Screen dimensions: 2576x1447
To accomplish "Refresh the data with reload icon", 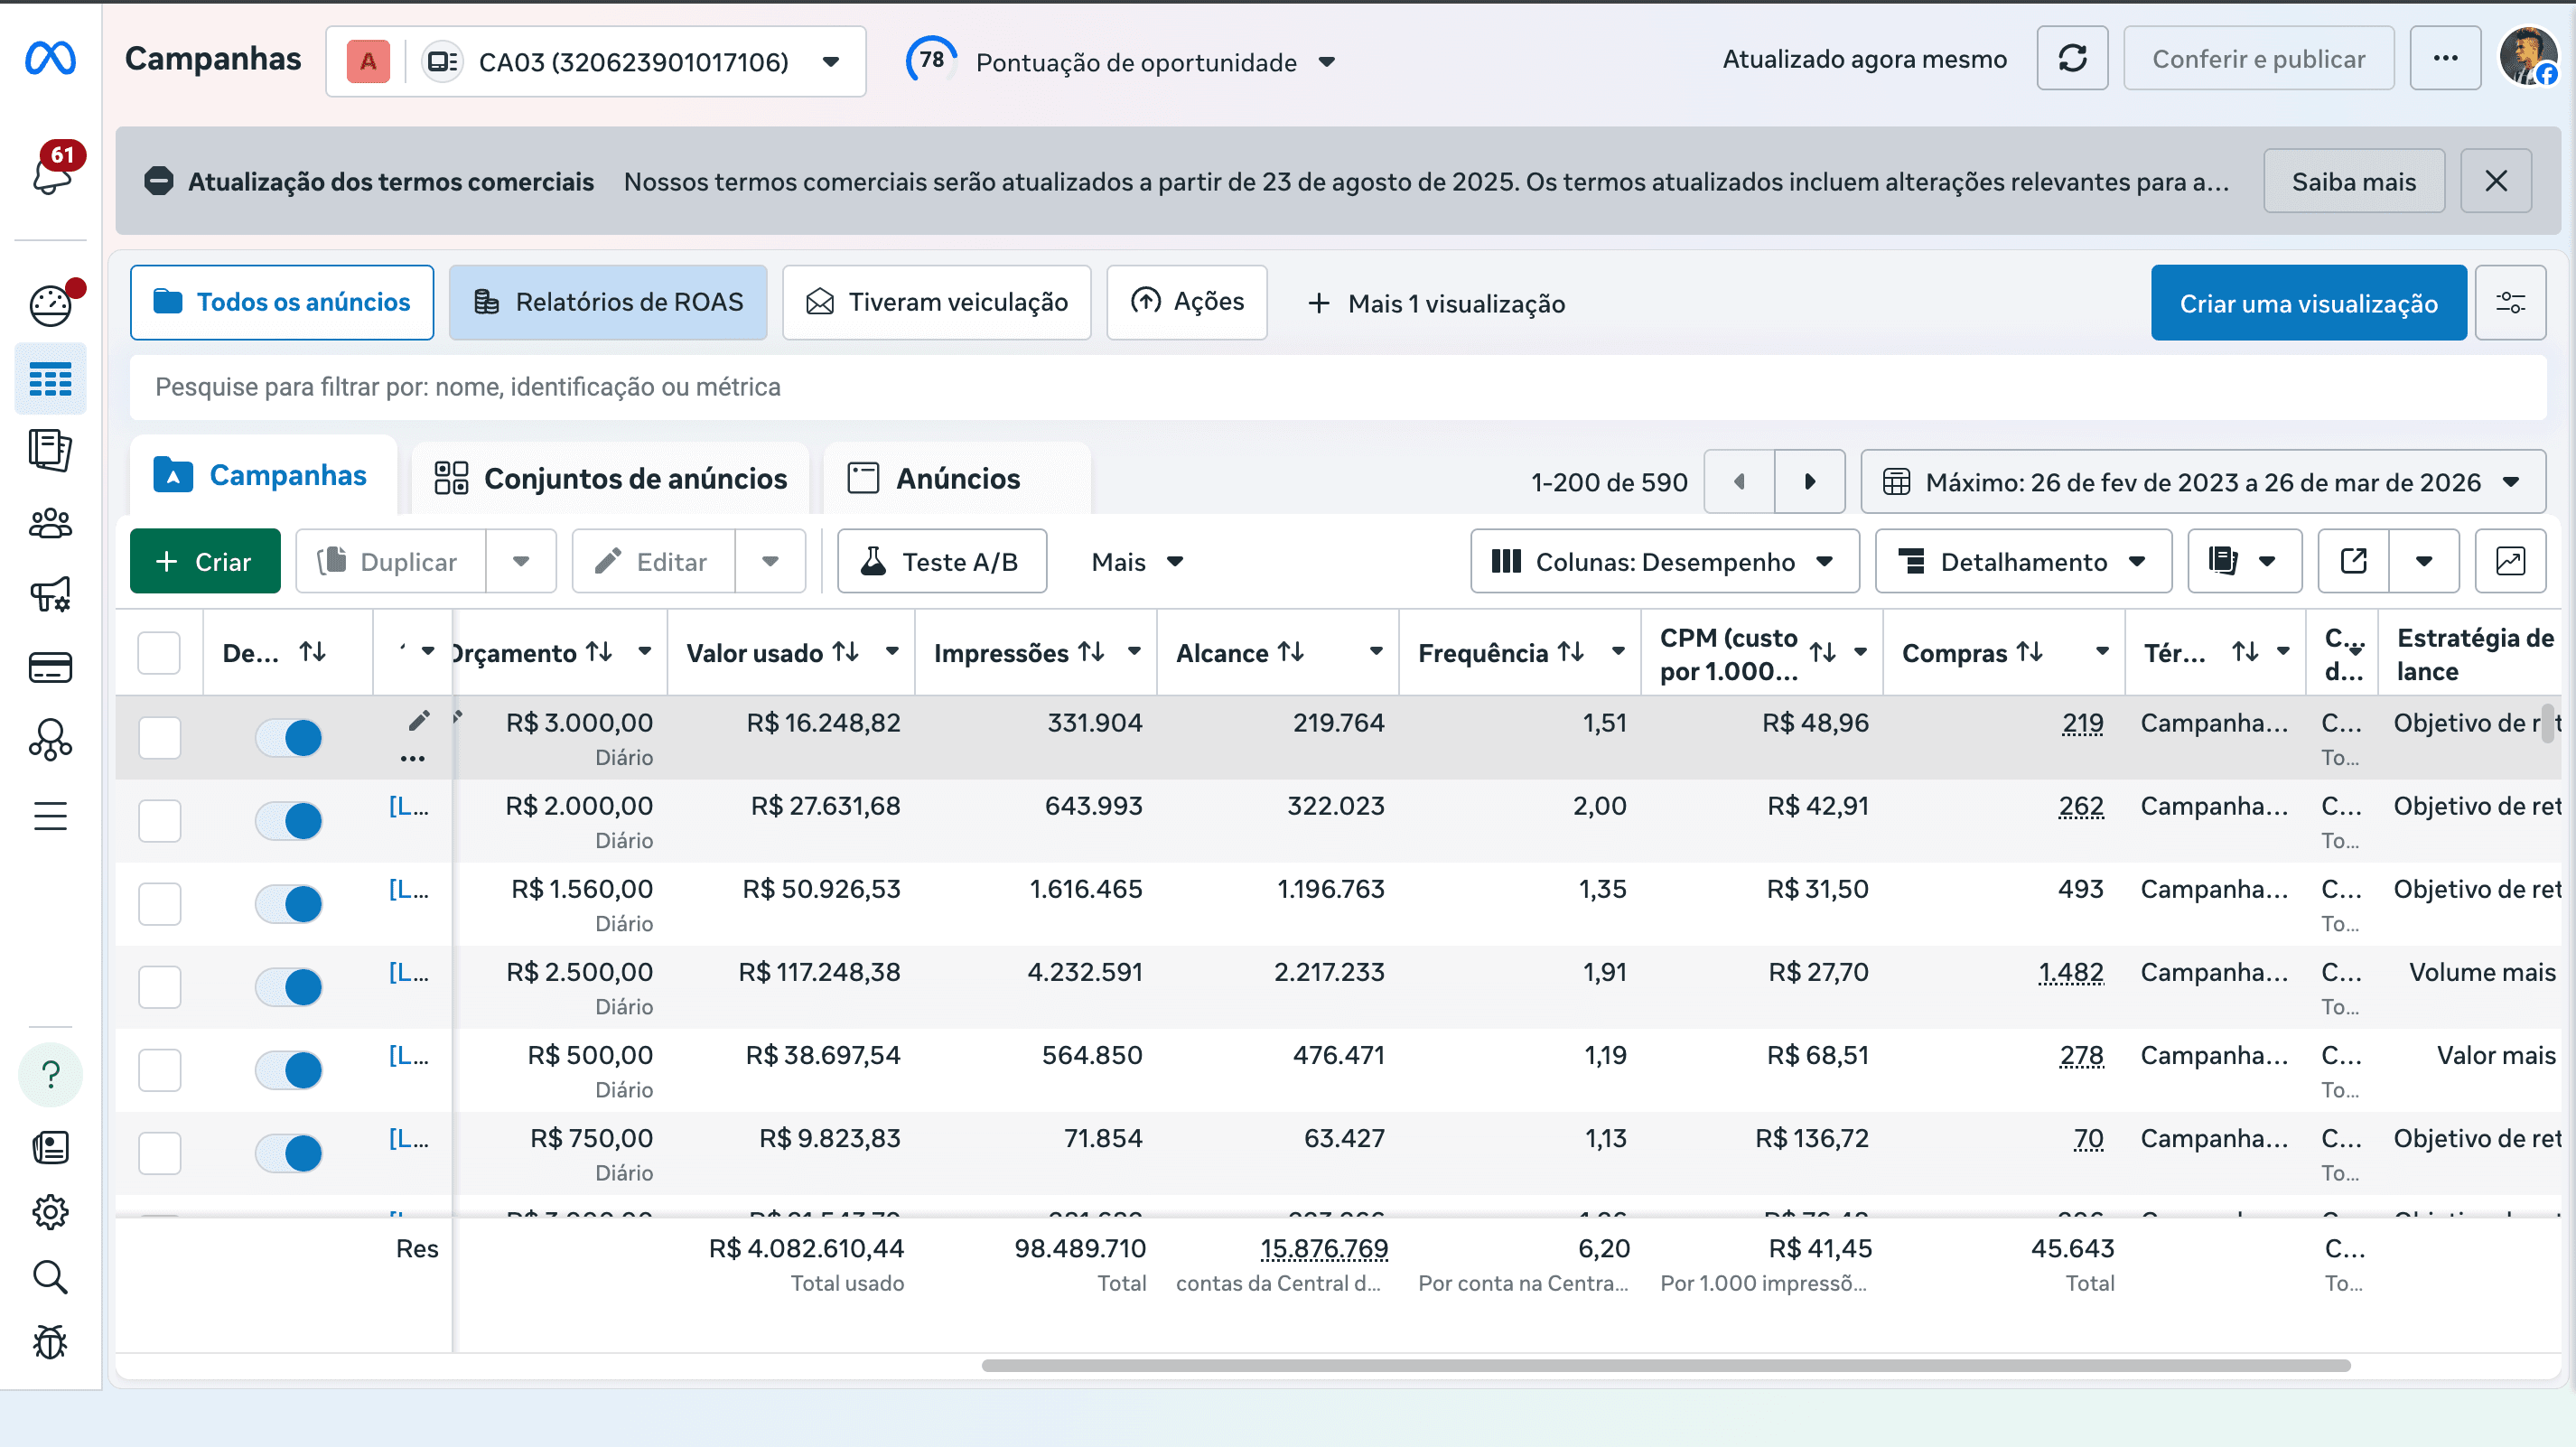I will 2072,59.
